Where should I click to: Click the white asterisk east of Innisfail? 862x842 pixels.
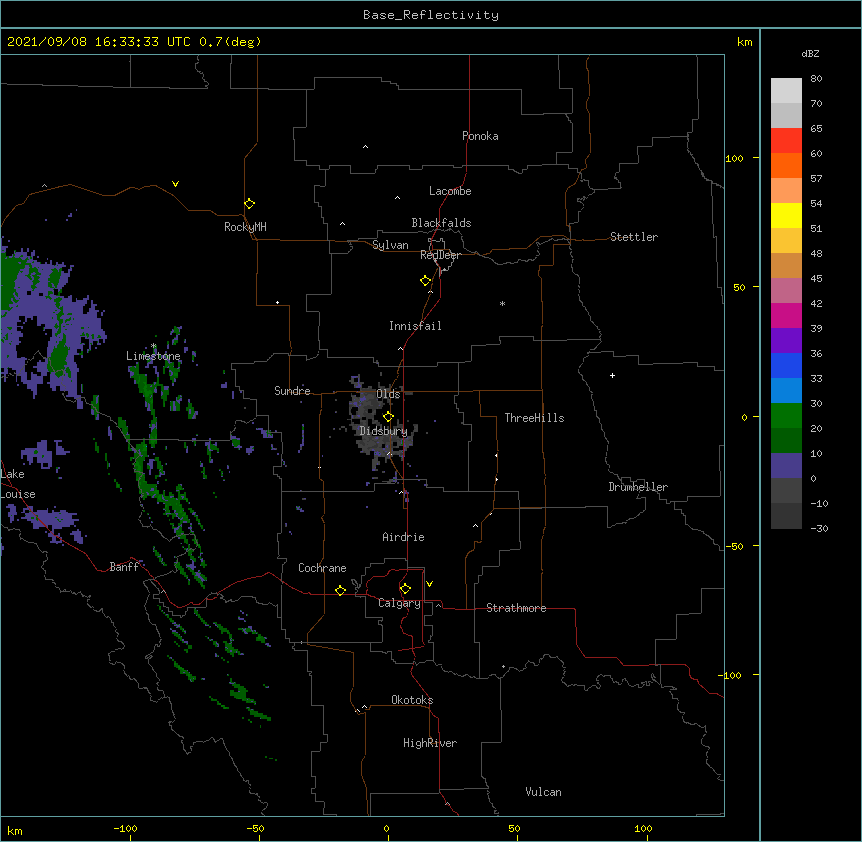click(x=502, y=303)
